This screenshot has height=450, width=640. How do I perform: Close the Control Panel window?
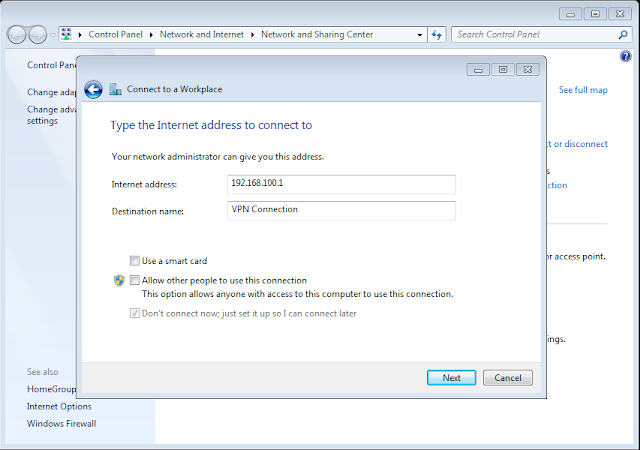point(620,14)
